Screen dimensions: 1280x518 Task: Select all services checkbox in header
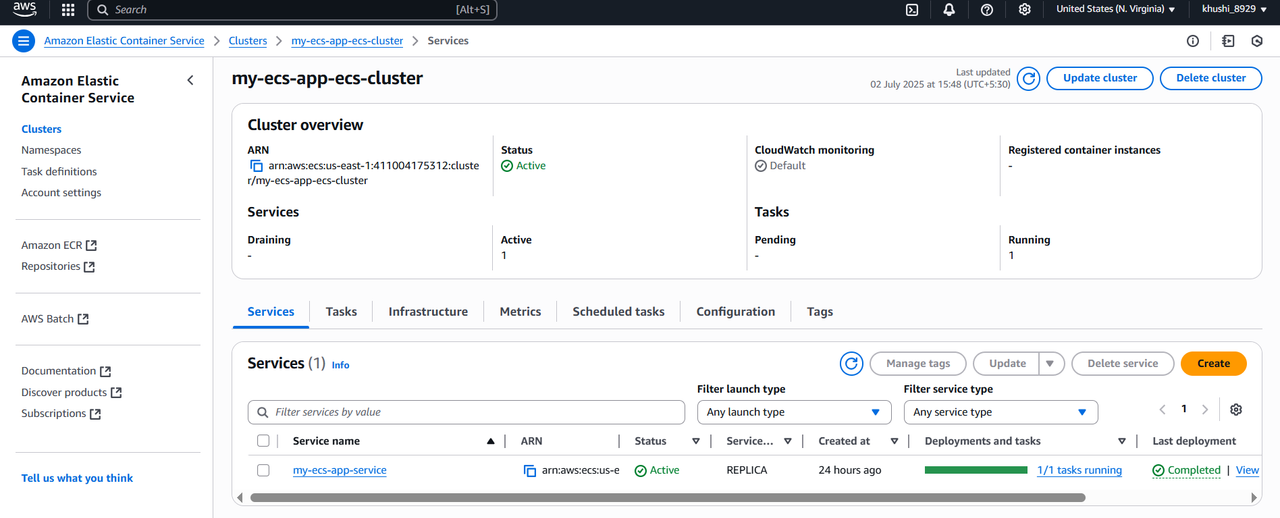(x=263, y=441)
